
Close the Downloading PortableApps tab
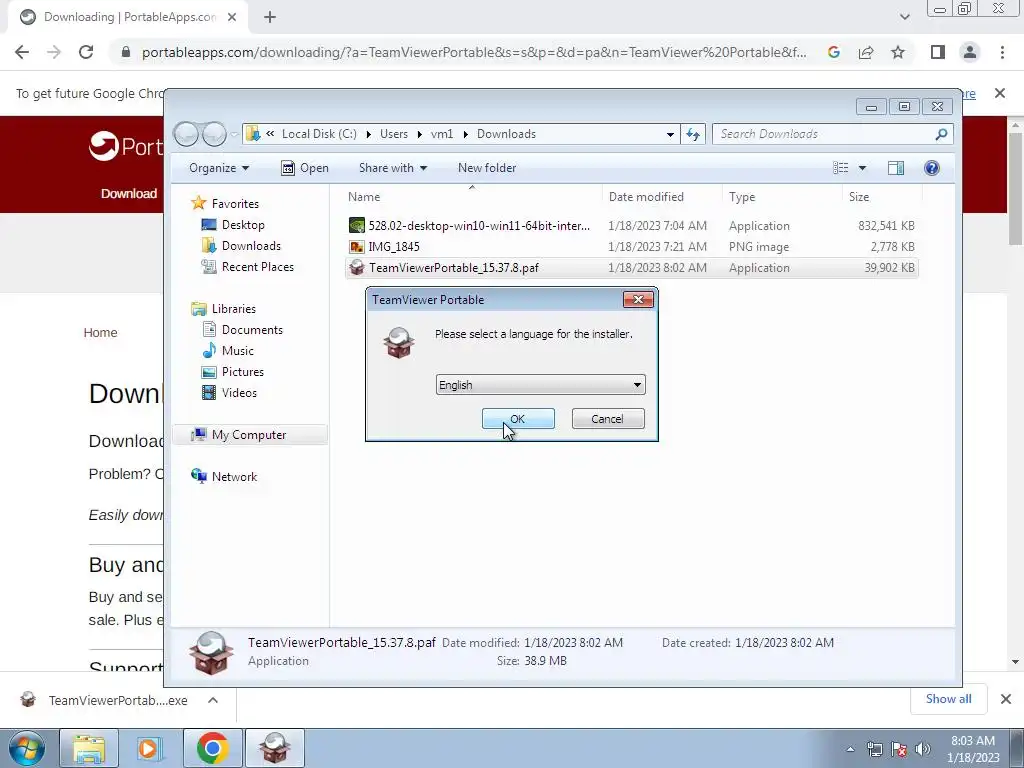click(232, 18)
